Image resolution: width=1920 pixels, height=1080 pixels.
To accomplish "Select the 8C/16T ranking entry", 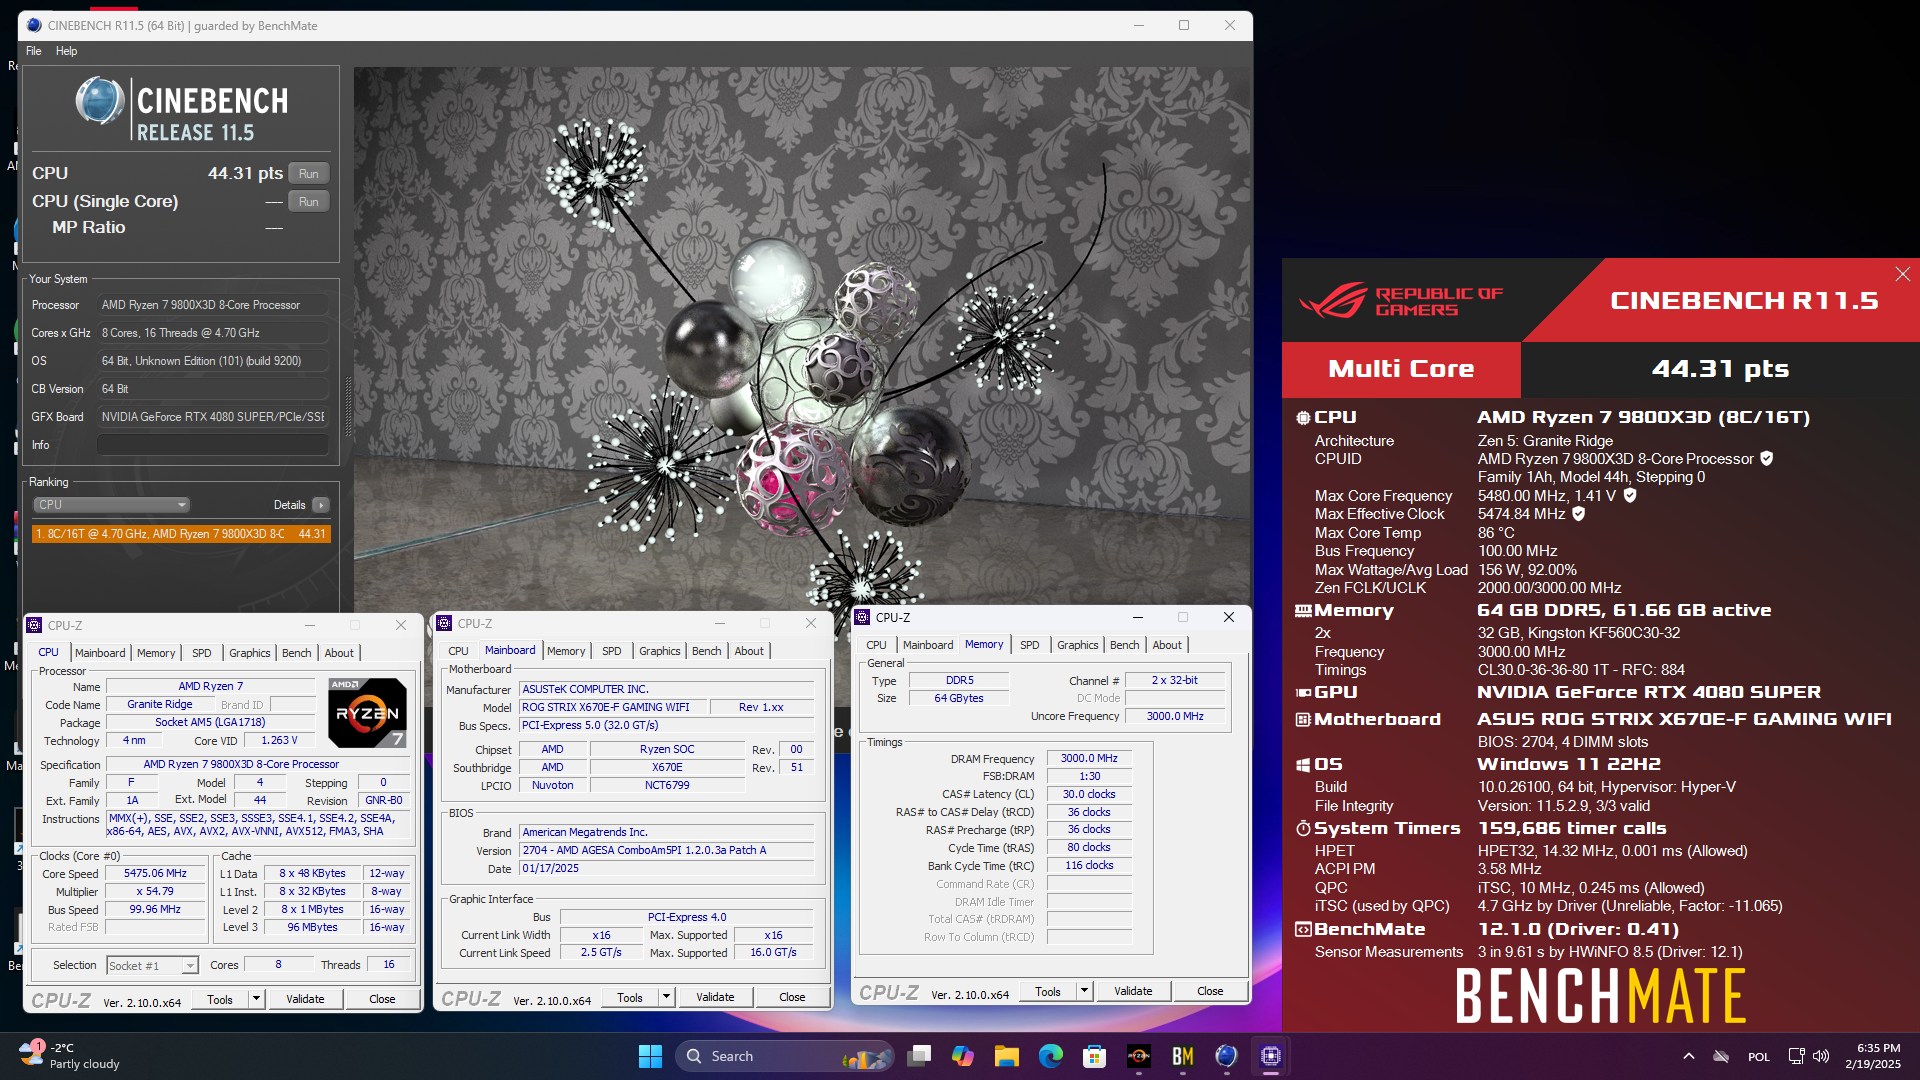I will tap(181, 534).
